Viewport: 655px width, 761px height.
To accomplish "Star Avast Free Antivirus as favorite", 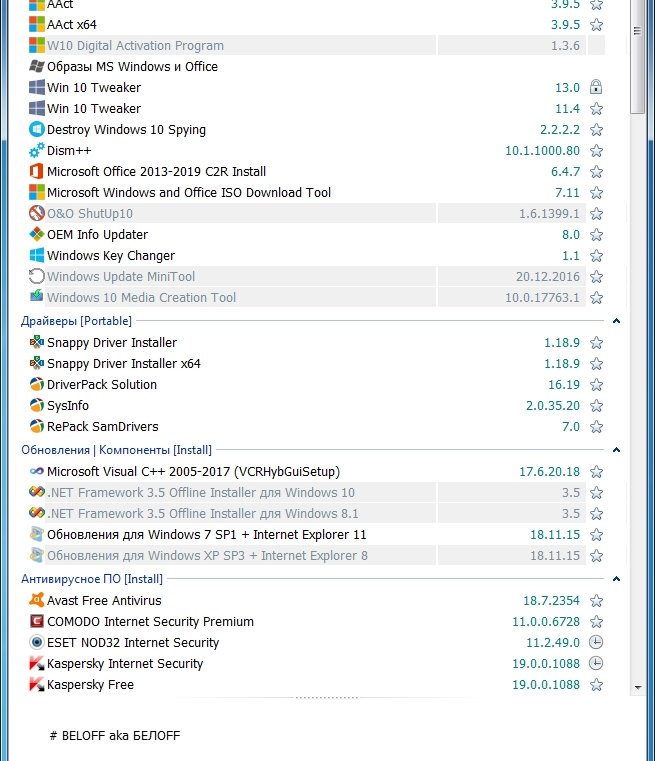I will pos(596,600).
